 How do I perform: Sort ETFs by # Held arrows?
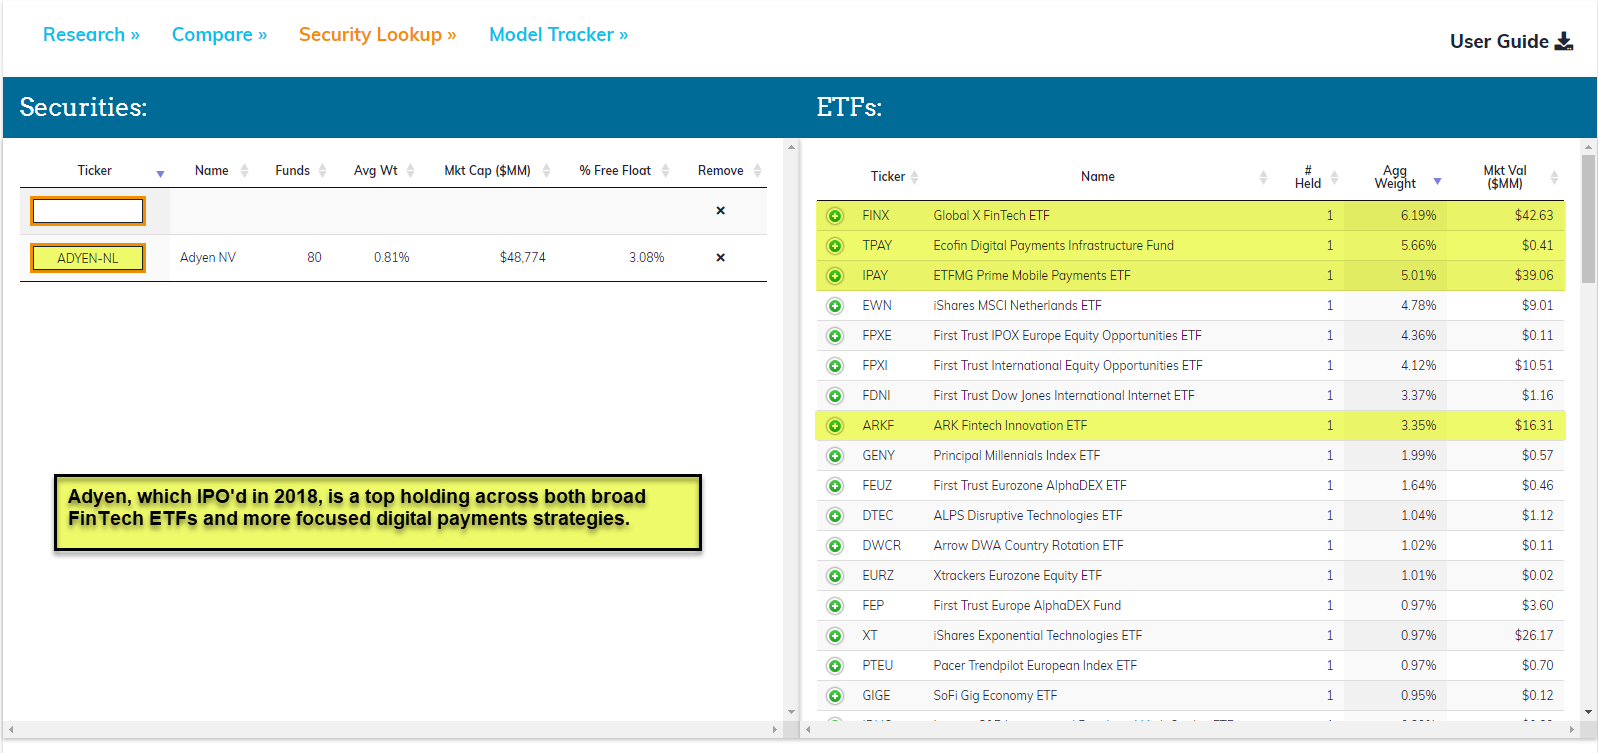(x=1334, y=177)
